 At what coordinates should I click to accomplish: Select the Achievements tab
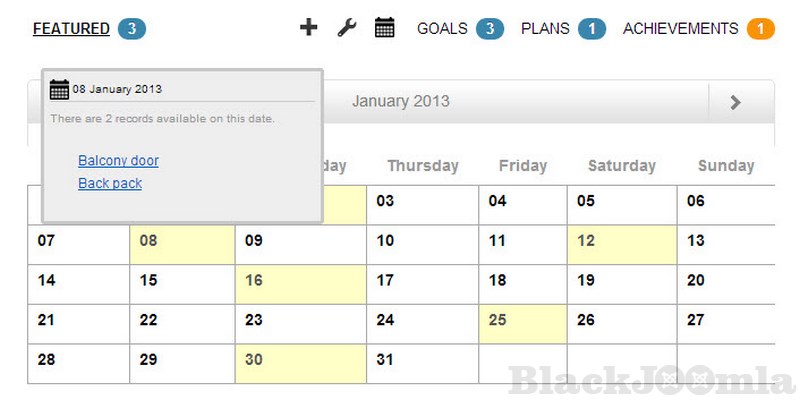tap(680, 29)
